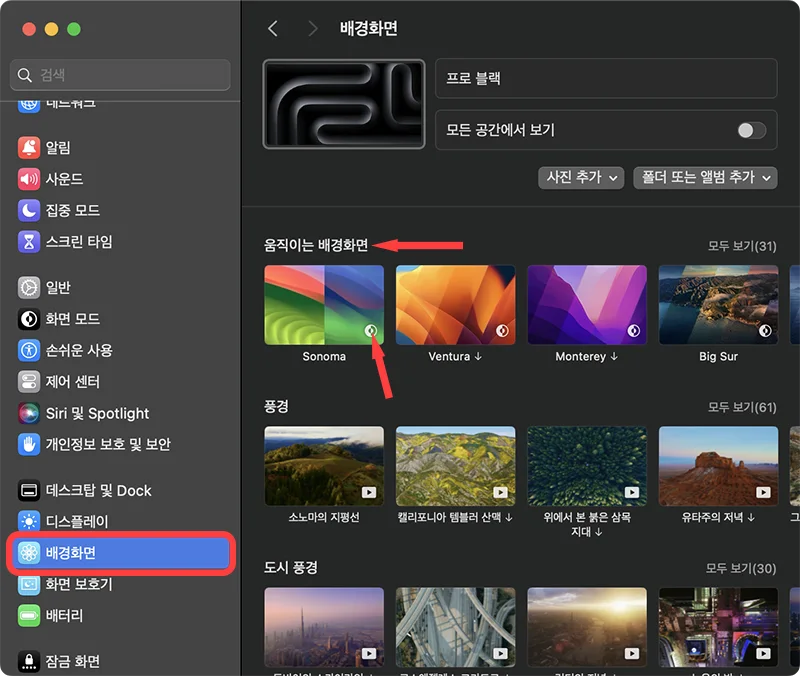
Task: Select the 디스플레이 sun icon
Action: [29, 522]
